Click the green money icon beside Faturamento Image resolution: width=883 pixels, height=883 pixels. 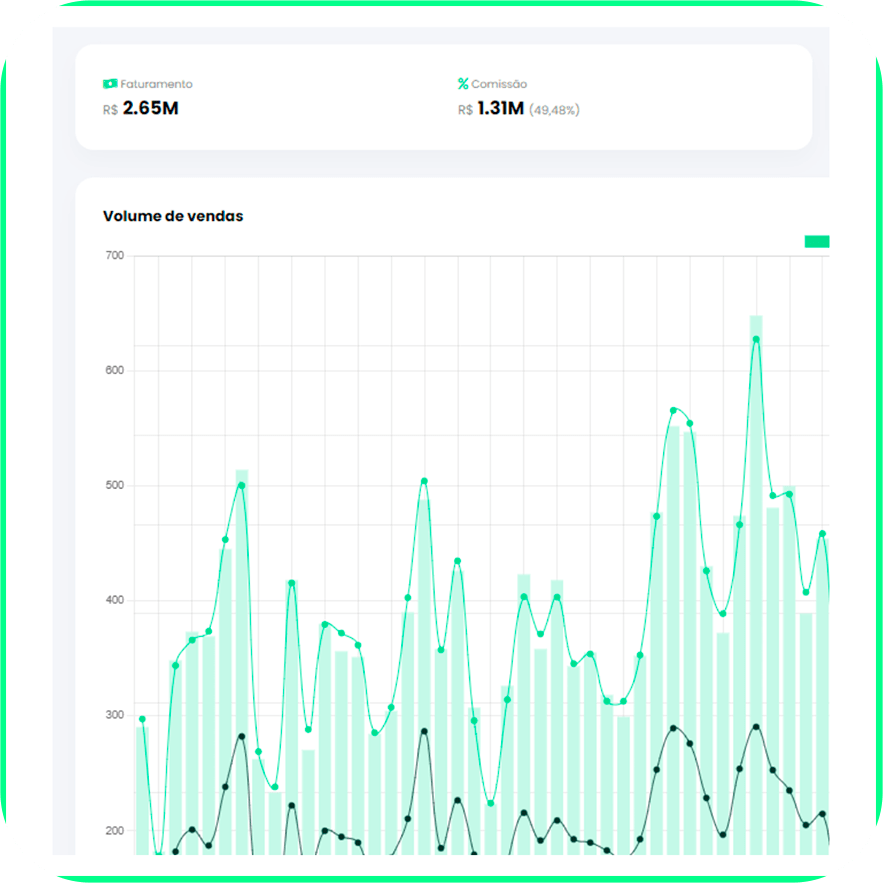pos(110,84)
